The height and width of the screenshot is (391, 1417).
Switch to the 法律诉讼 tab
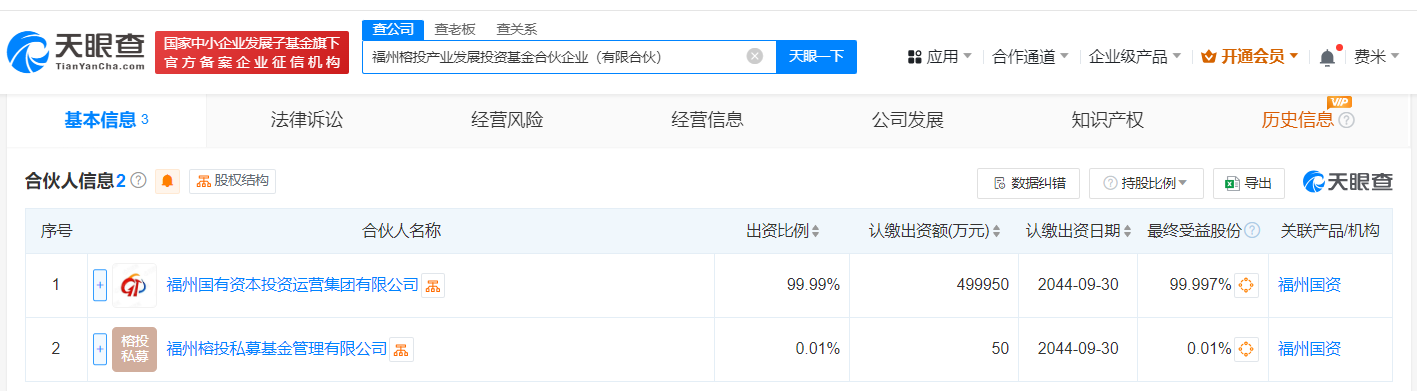[307, 120]
